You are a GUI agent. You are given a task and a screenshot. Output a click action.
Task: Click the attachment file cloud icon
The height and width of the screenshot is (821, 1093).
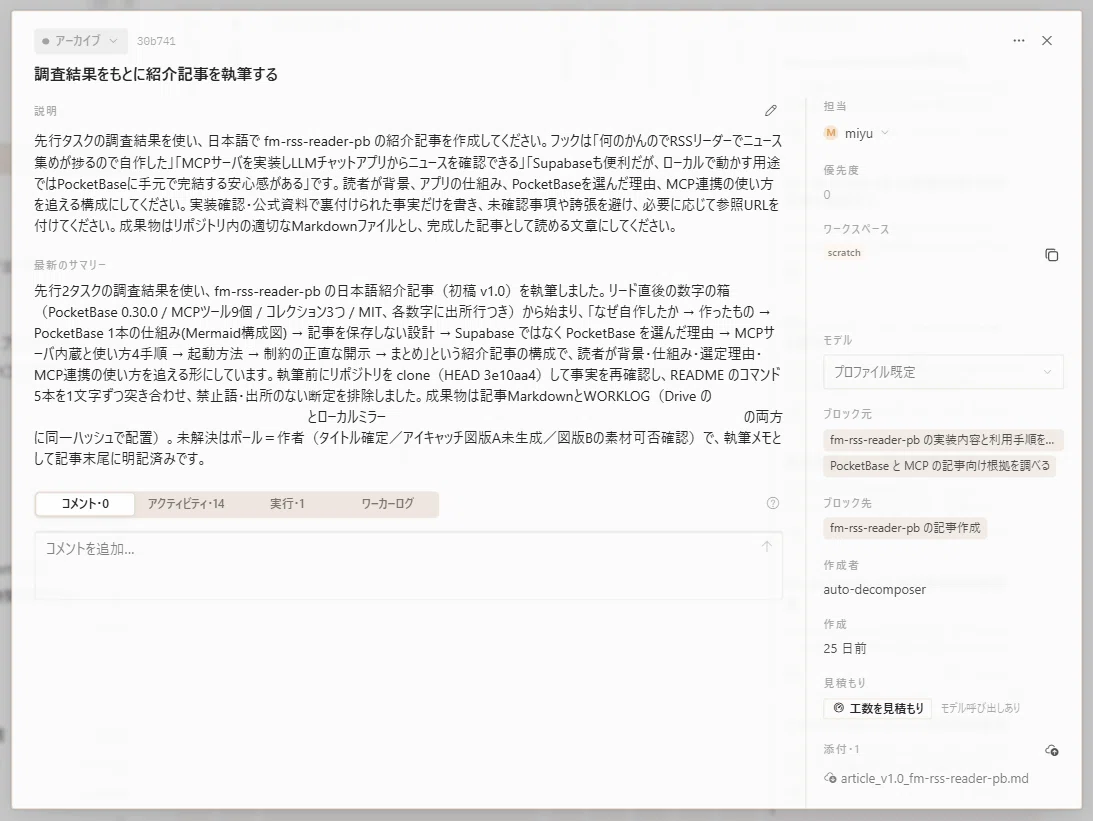pyautogui.click(x=830, y=778)
